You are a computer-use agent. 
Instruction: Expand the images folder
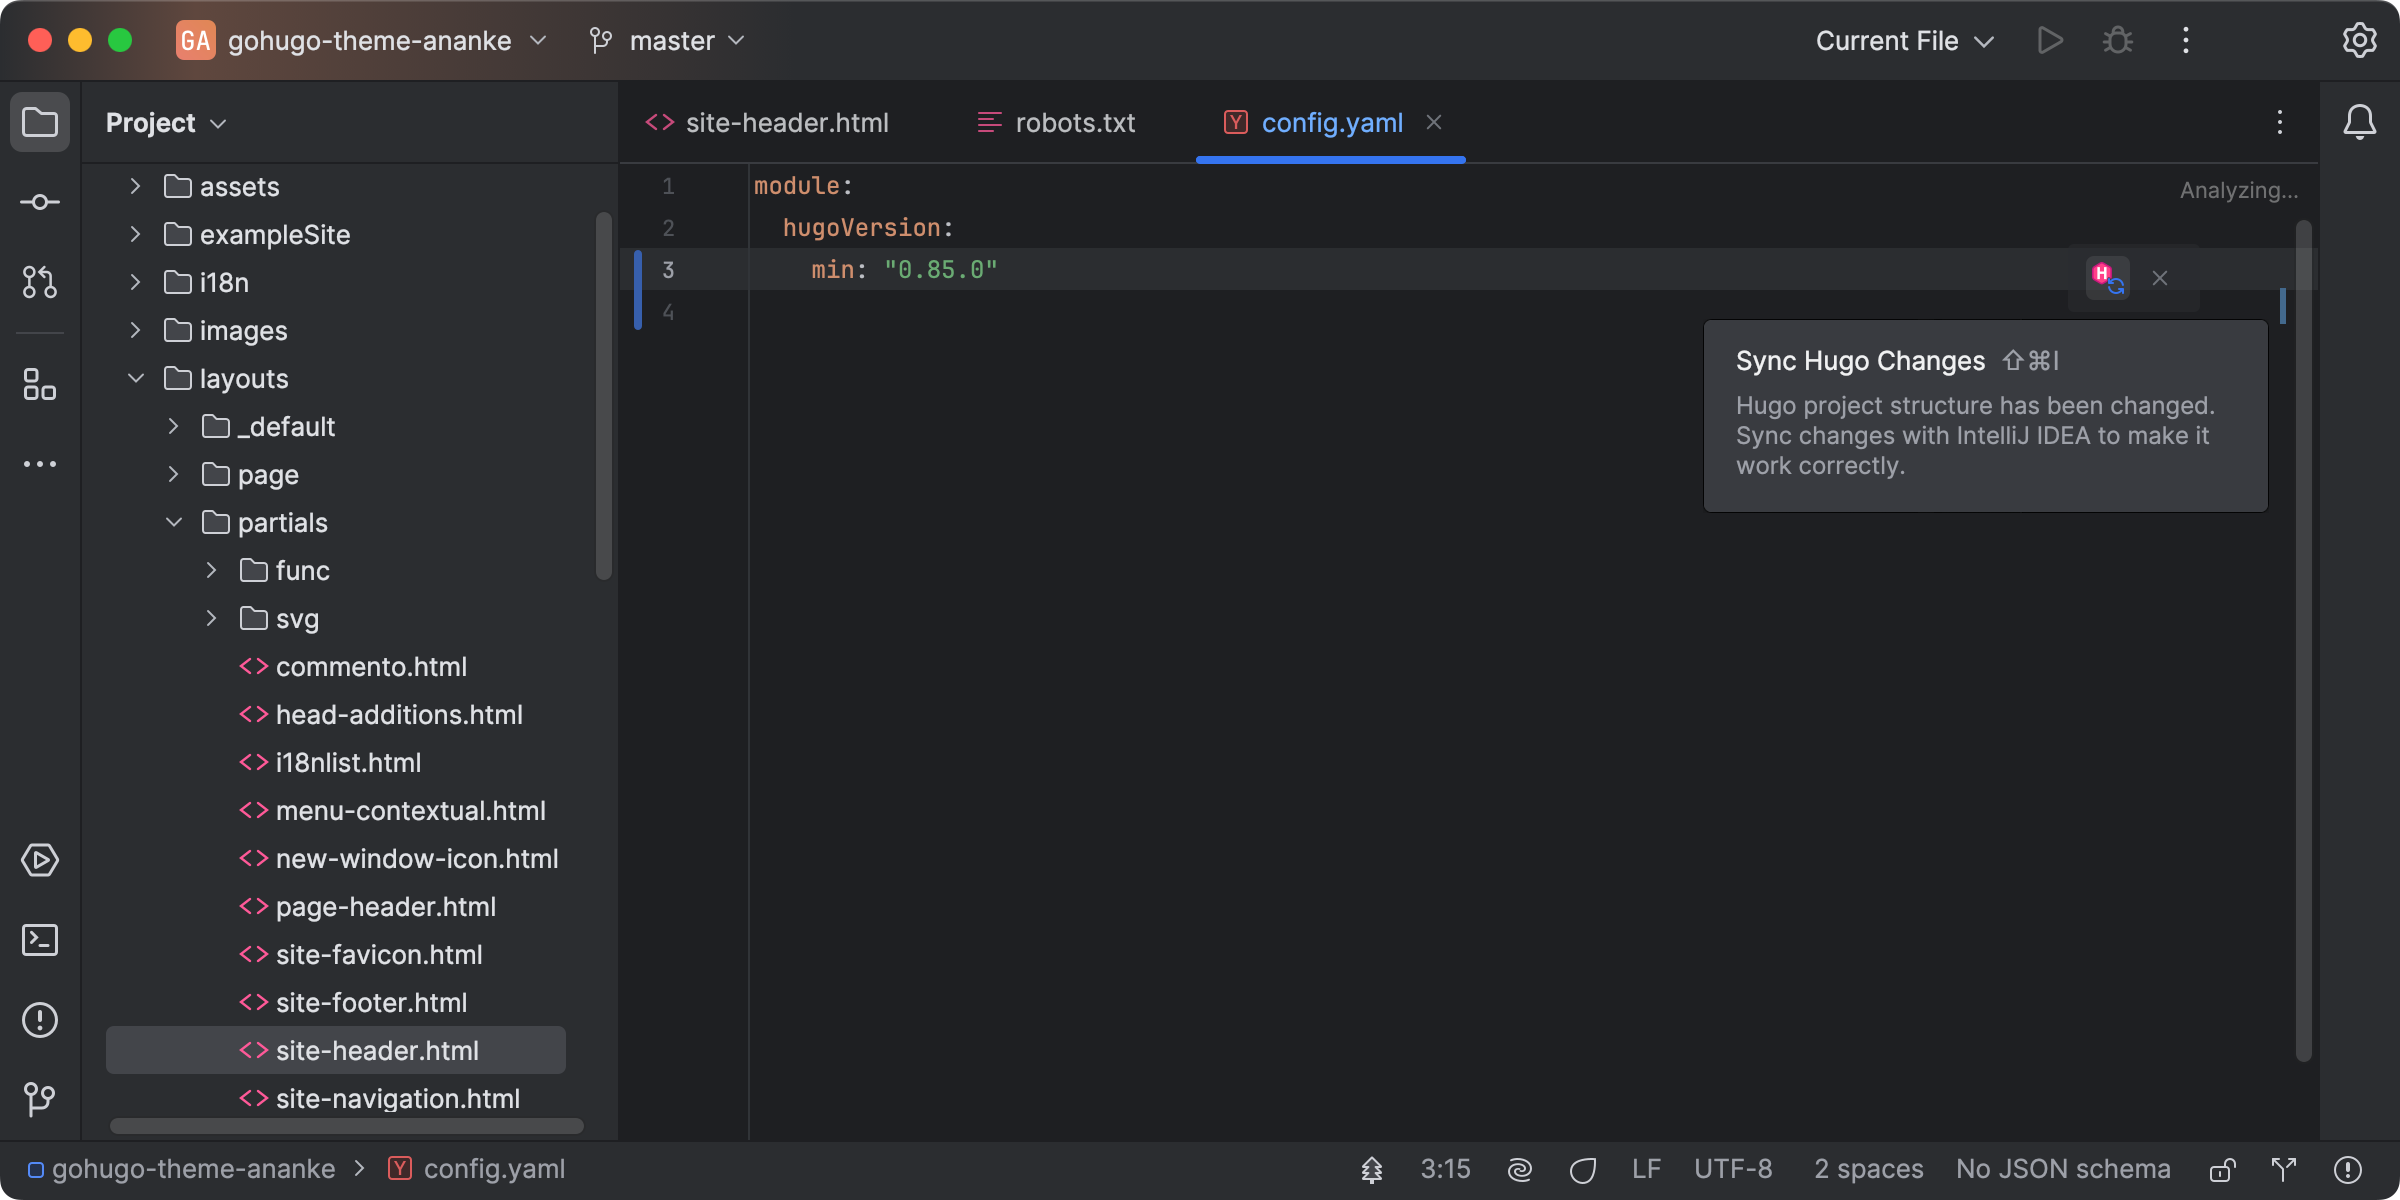(136, 330)
